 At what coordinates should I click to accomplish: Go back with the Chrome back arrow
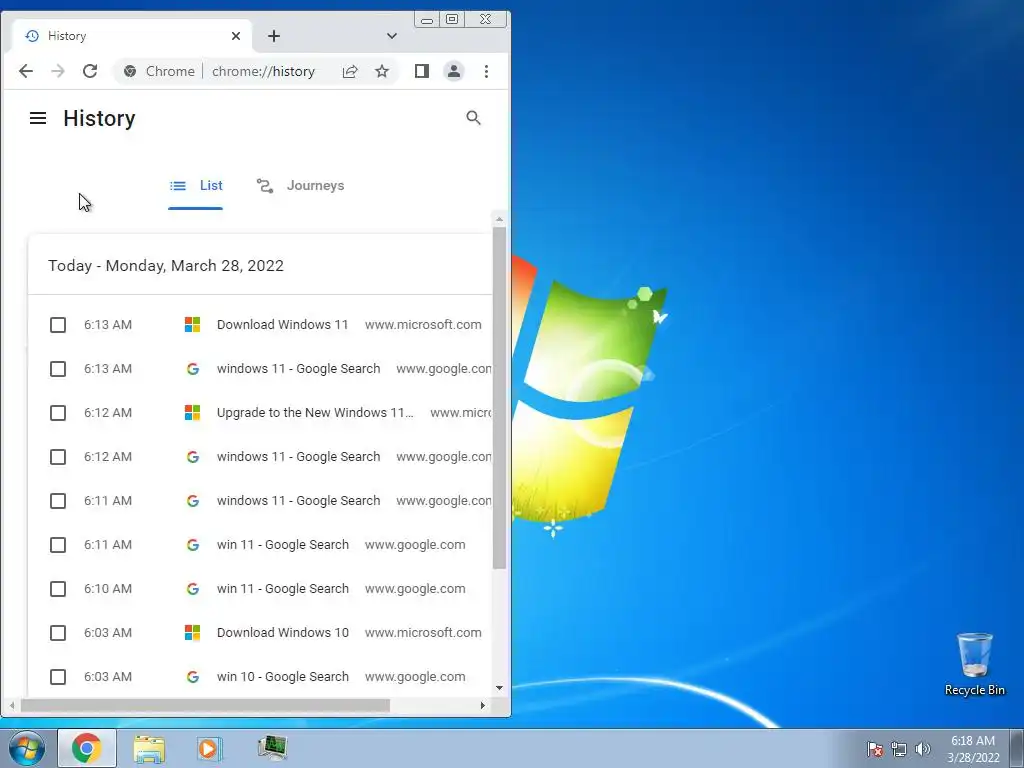click(25, 71)
